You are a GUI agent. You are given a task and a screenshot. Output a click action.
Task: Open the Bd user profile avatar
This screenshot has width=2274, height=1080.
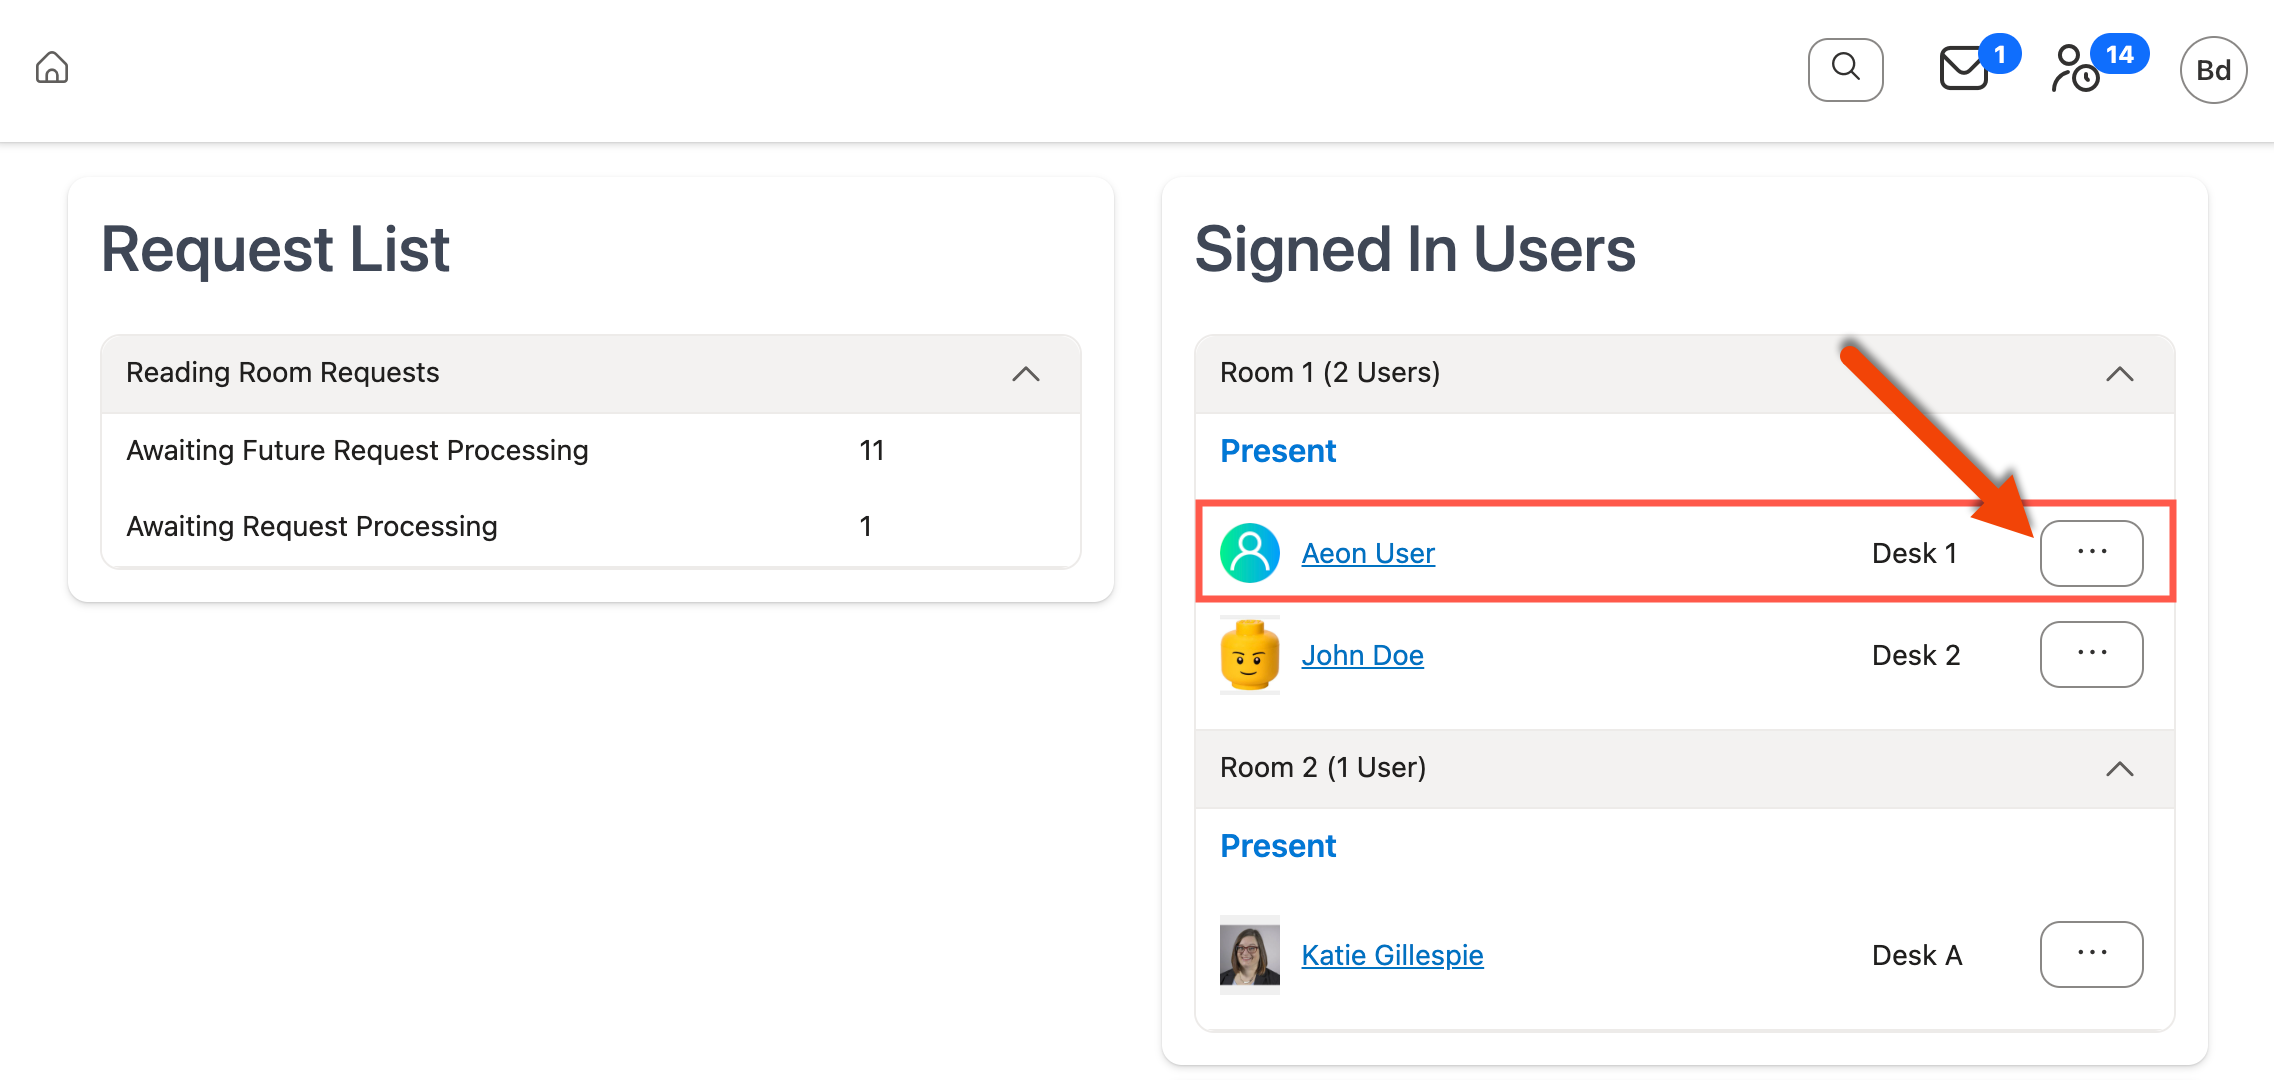pyautogui.click(x=2212, y=68)
